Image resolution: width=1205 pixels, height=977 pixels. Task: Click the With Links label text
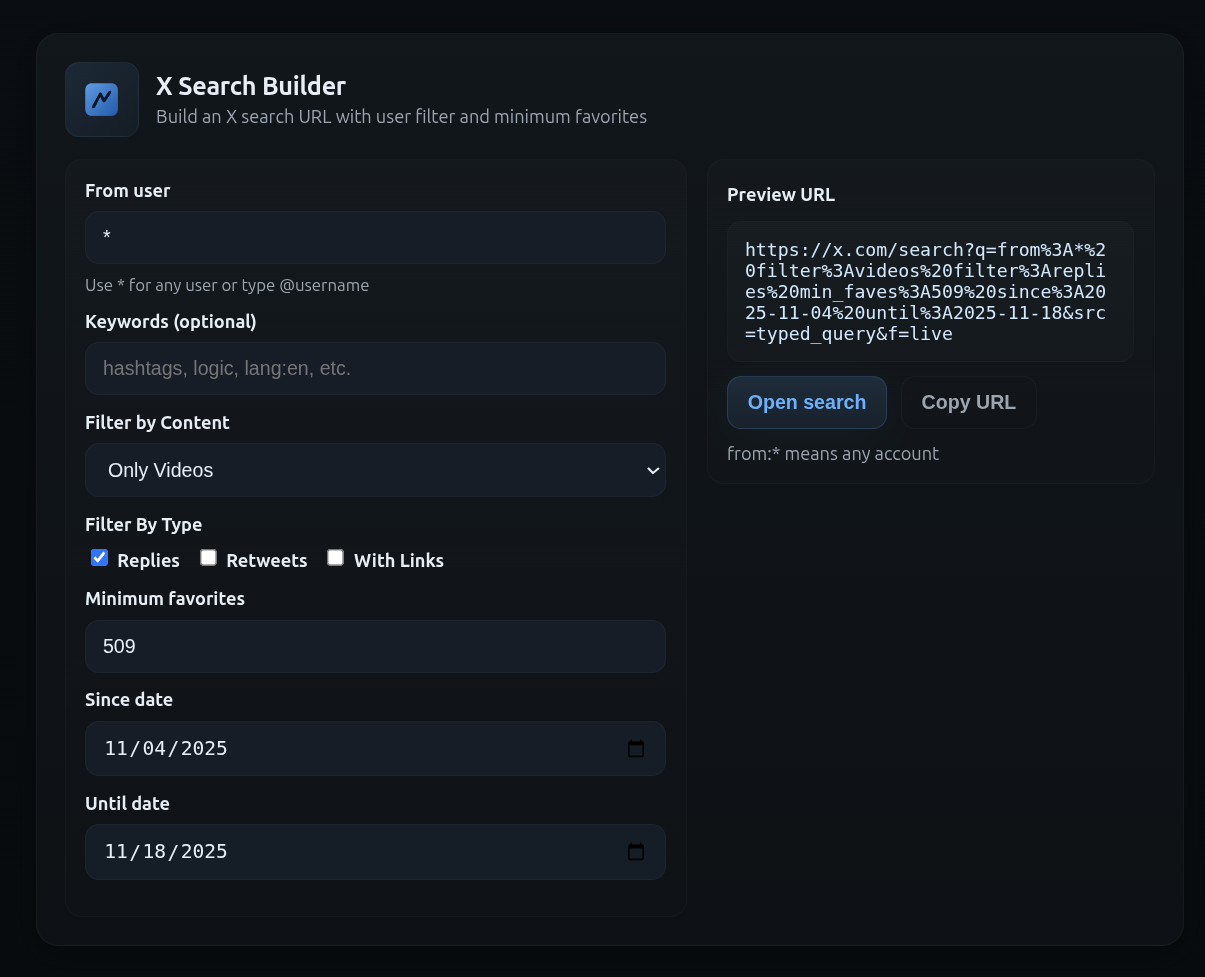[x=398, y=561]
